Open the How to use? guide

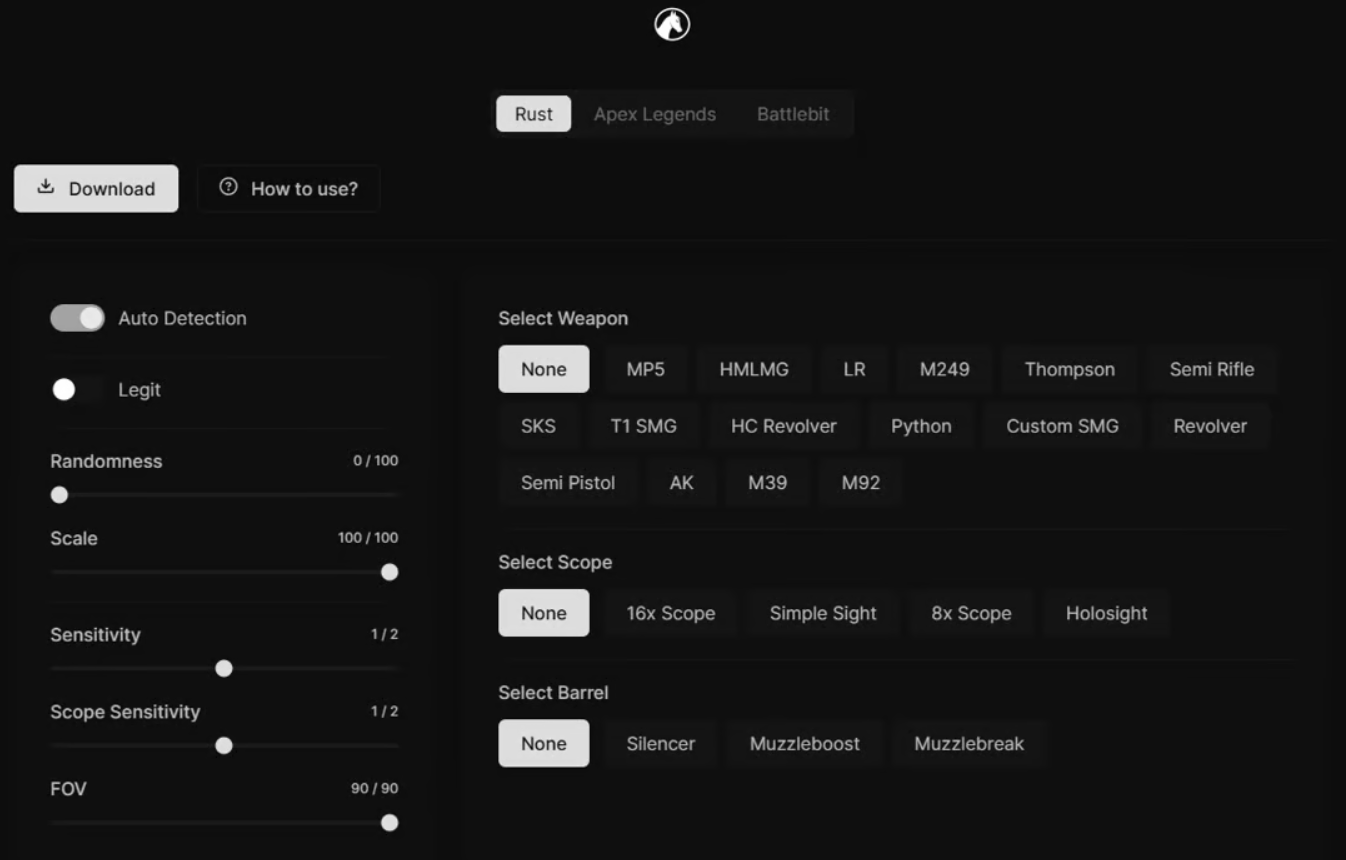pos(289,188)
